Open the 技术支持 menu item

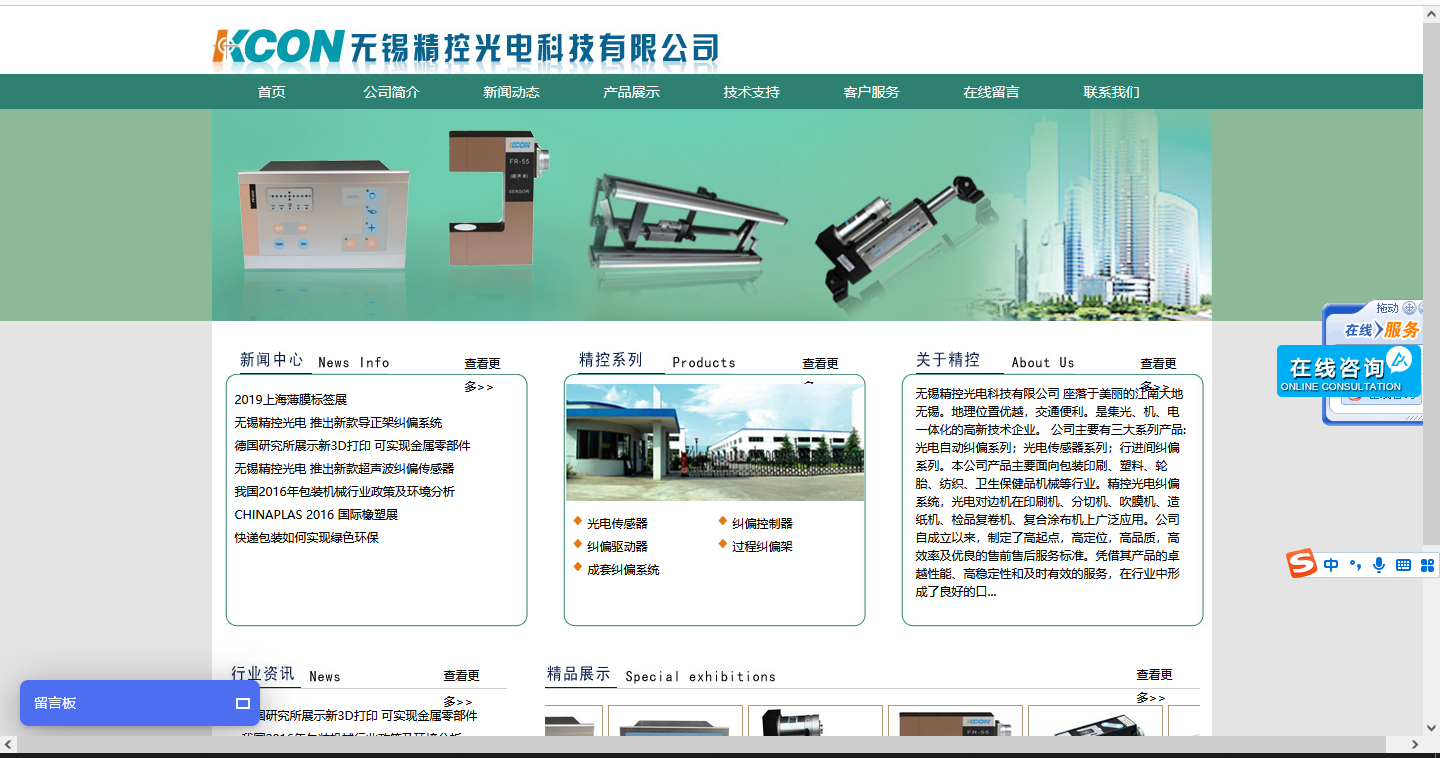[751, 92]
